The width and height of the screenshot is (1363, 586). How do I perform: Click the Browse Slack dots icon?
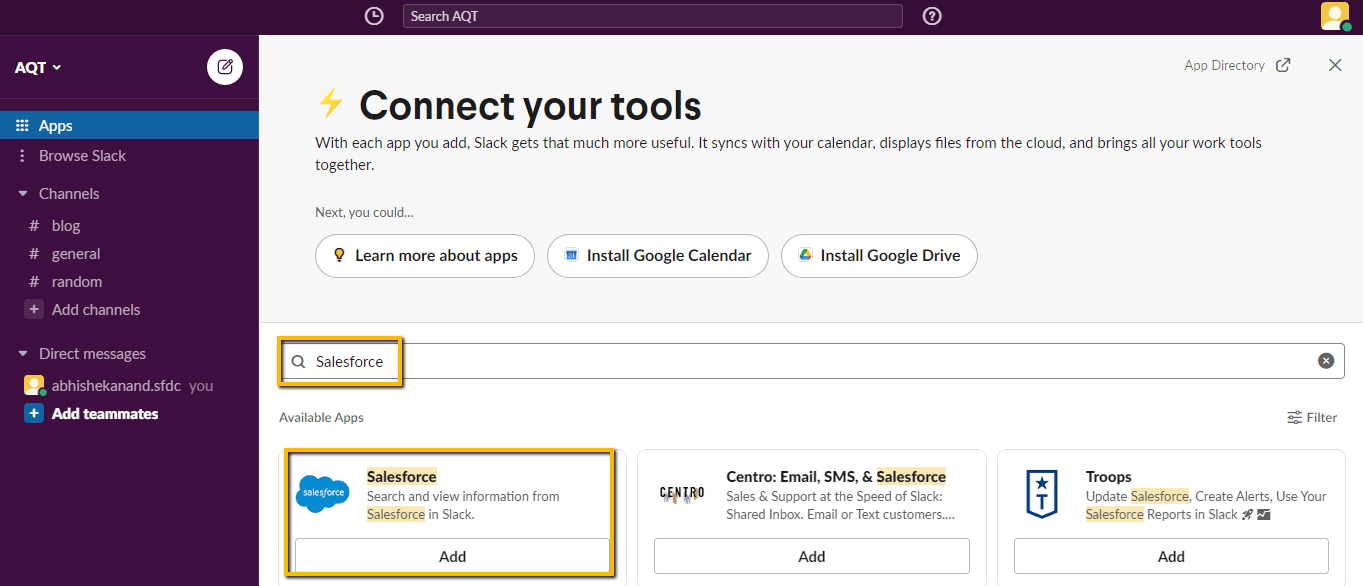(22, 156)
